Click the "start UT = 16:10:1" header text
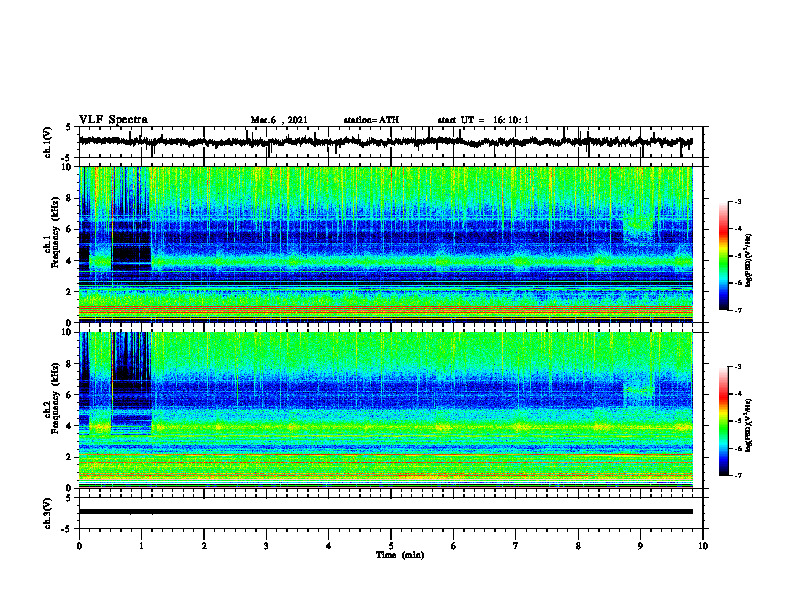The height and width of the screenshot is (612, 792). [x=483, y=120]
